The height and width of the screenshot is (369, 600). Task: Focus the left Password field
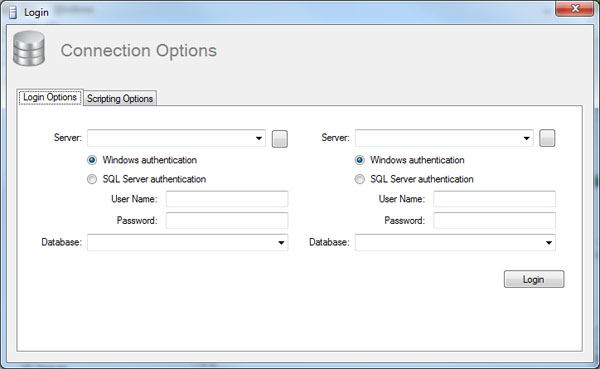(227, 220)
